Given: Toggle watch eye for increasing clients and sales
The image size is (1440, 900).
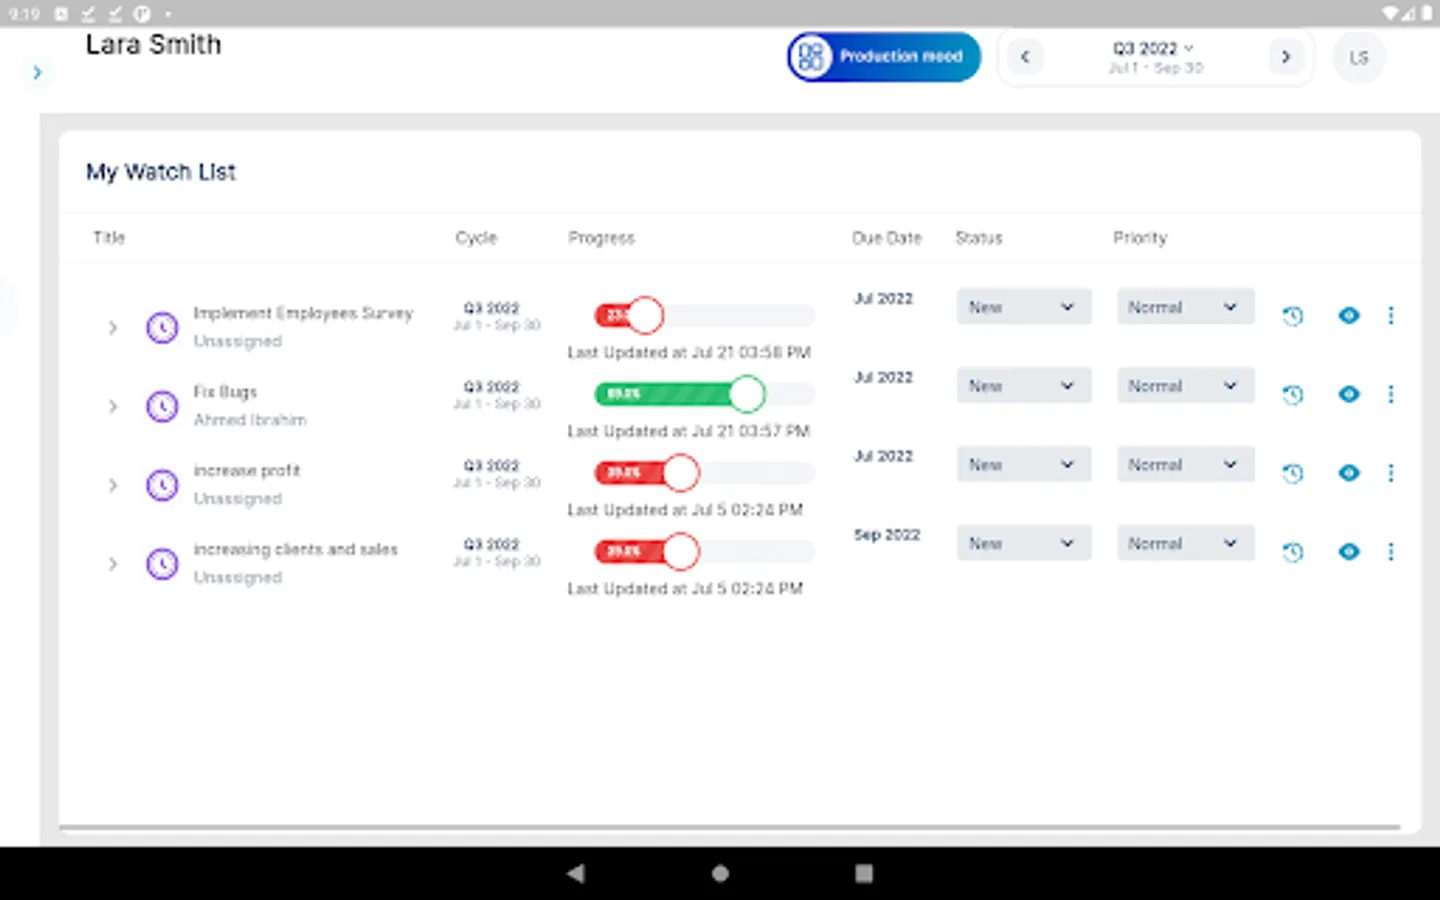Looking at the screenshot, I should (1349, 552).
